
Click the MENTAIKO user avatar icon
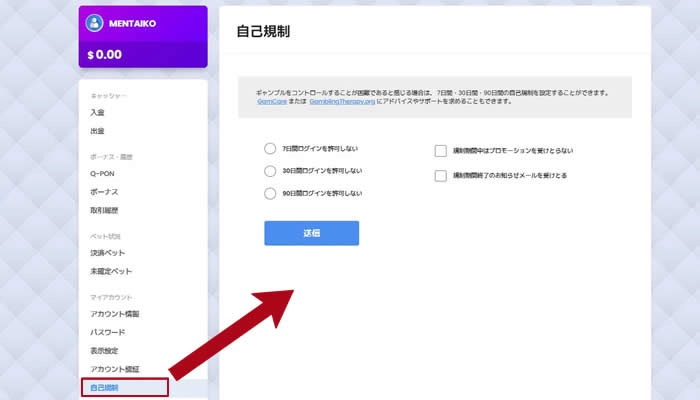(x=95, y=23)
